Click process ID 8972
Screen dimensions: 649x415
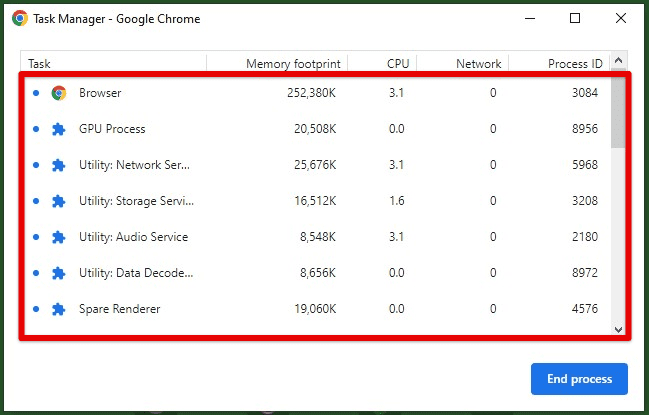(585, 273)
